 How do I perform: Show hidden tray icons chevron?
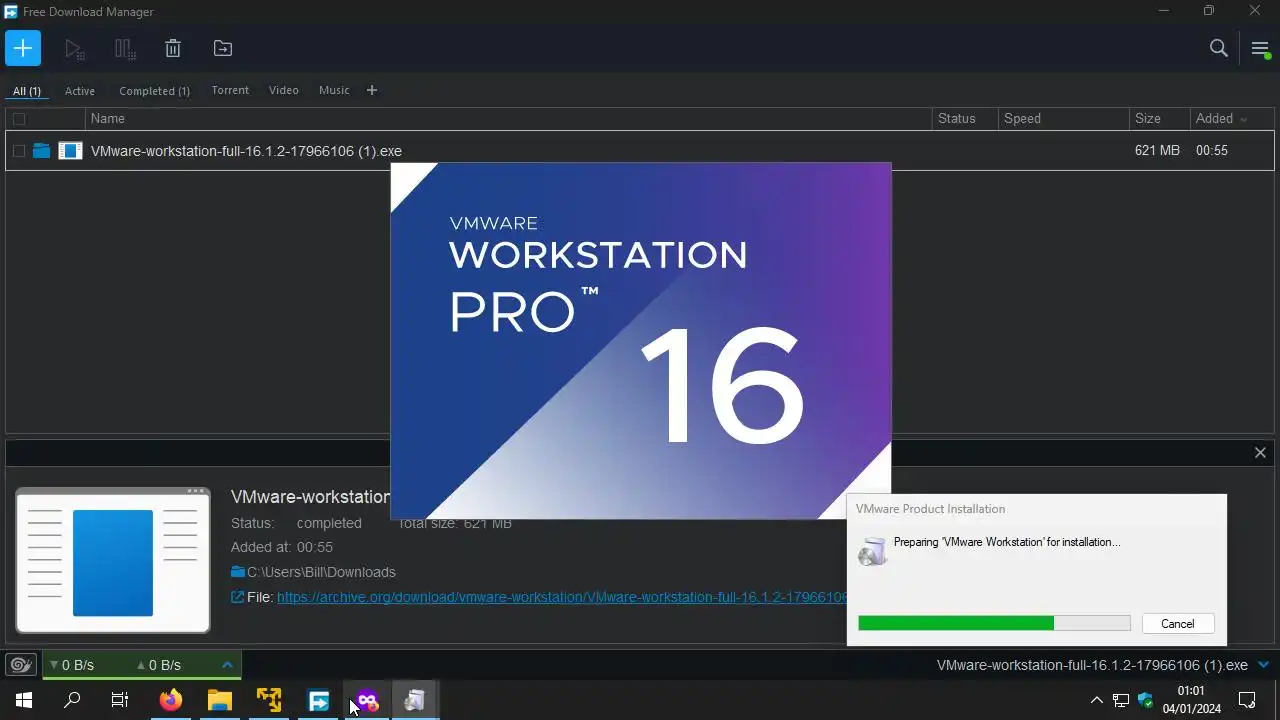[1096, 700]
